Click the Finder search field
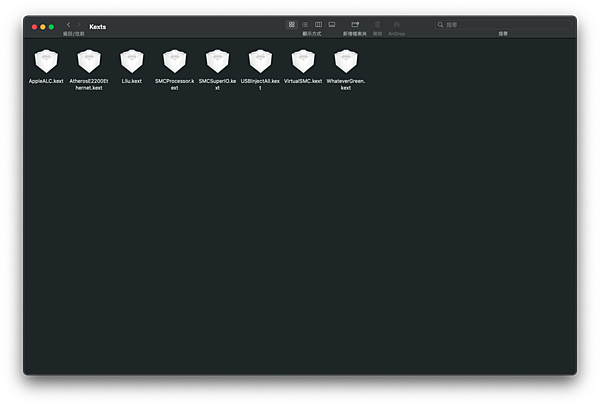The width and height of the screenshot is (600, 406). [503, 25]
